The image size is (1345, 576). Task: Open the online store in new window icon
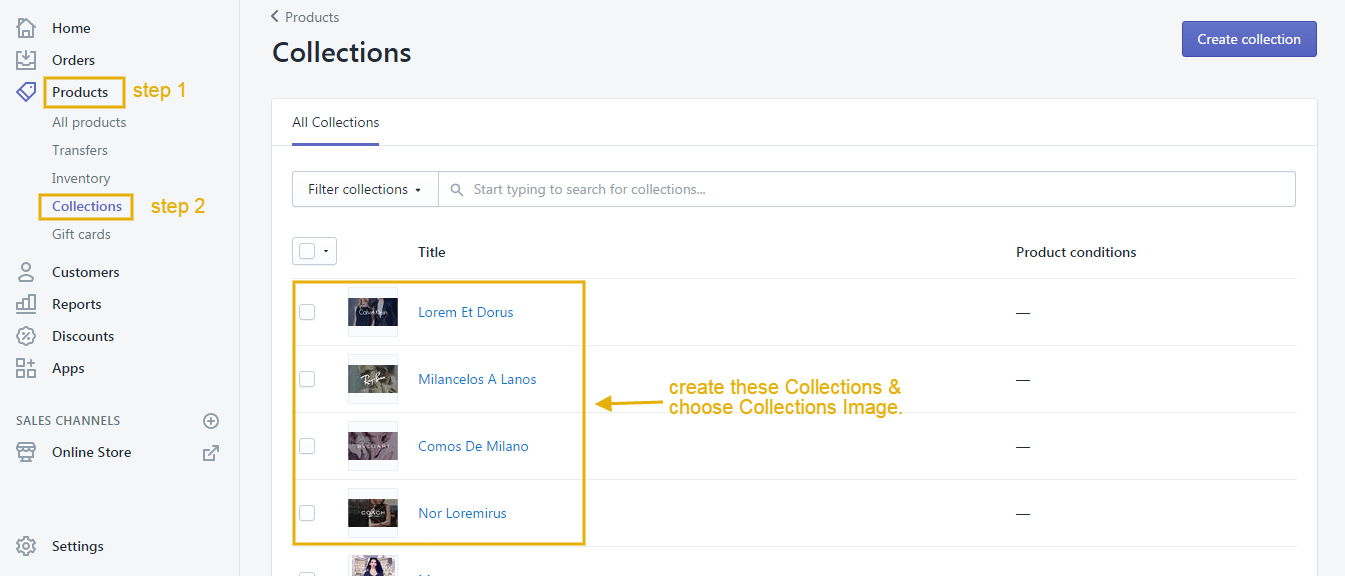(211, 452)
